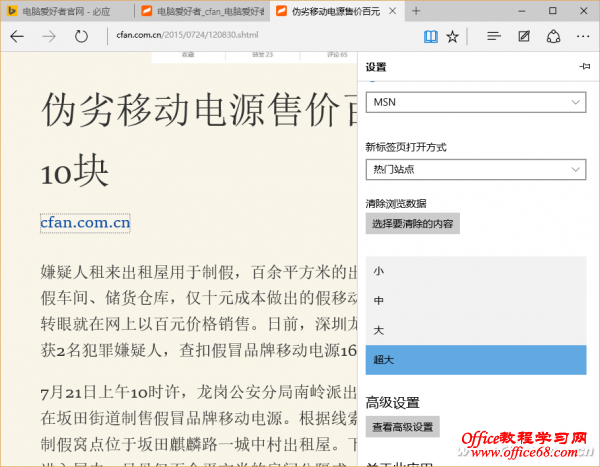This screenshot has width=600, height=467.
Task: Choose 中 font size option
Action: pyautogui.click(x=476, y=300)
